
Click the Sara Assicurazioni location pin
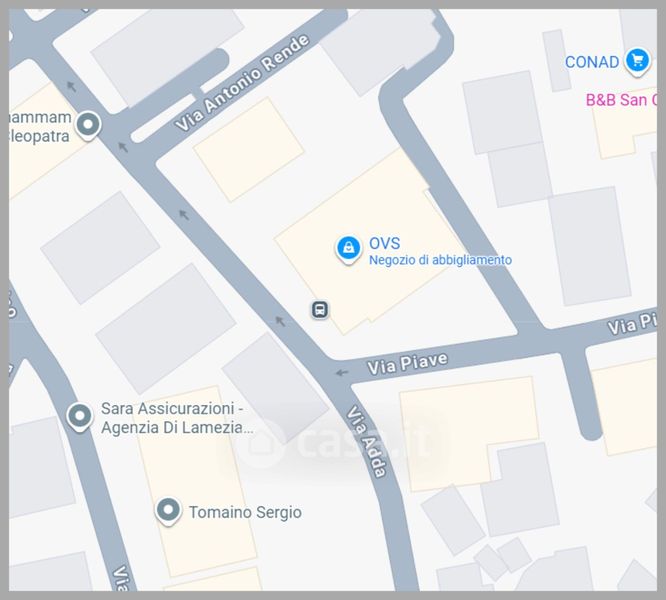click(x=79, y=417)
